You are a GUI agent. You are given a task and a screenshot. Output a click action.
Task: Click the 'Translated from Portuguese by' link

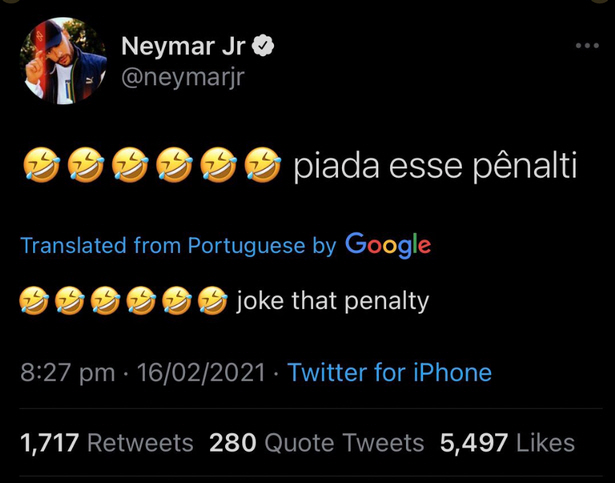[178, 246]
